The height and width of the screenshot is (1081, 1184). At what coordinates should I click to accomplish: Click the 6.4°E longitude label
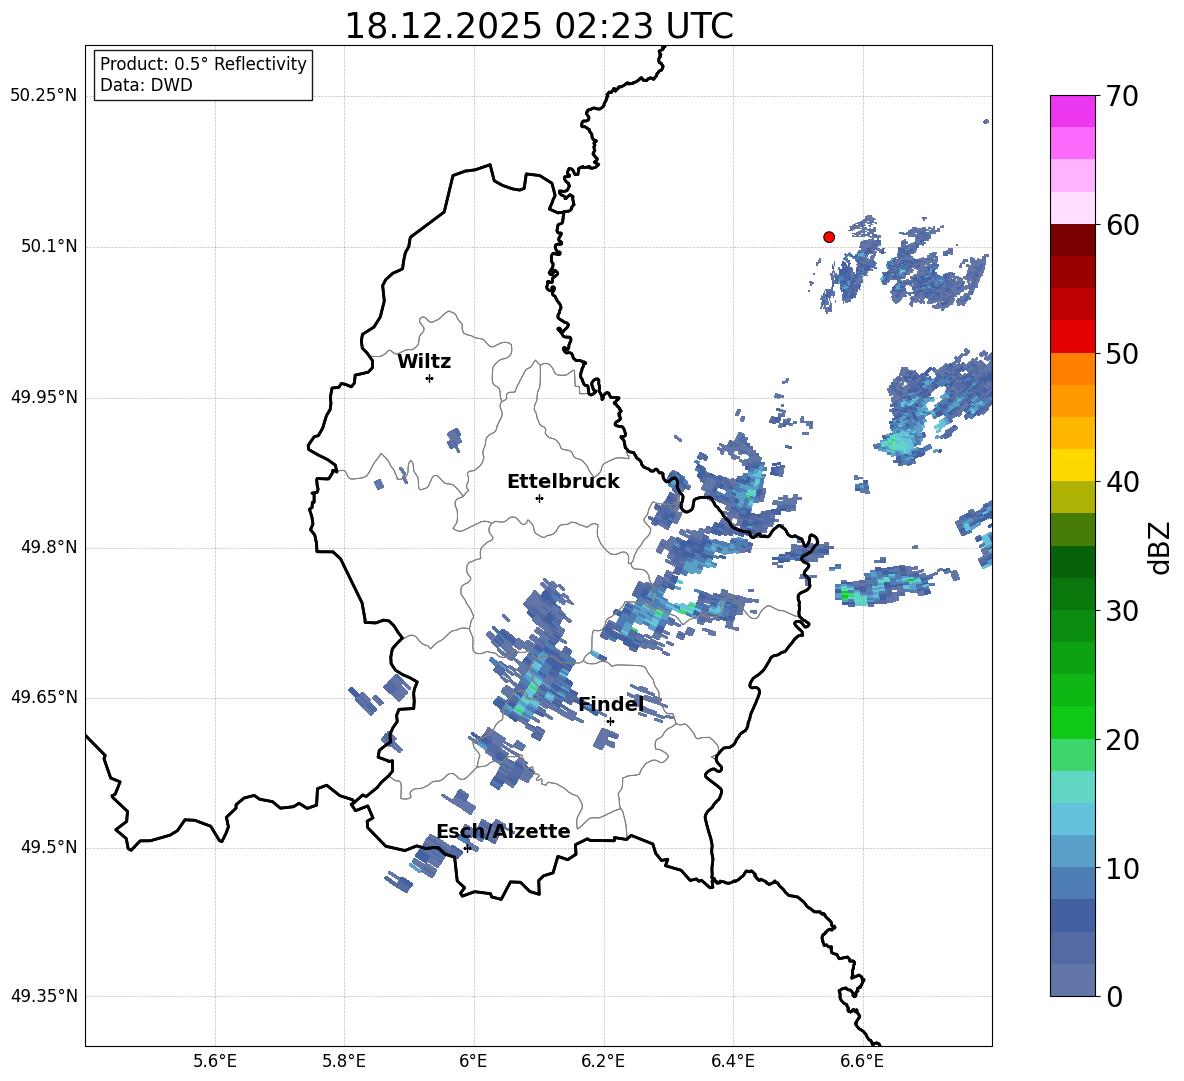(732, 1061)
